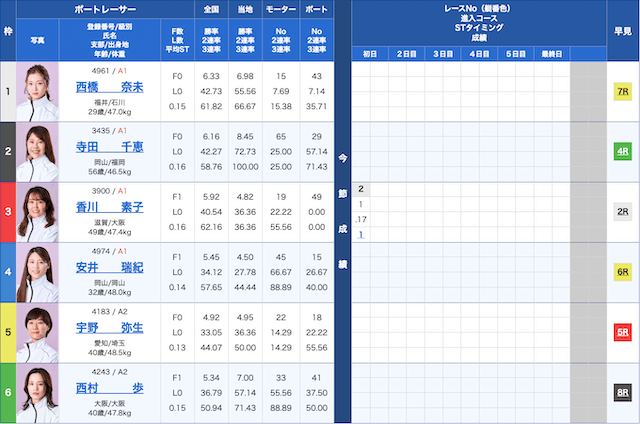Click photo of racer 寺田 千恵
The image size is (640, 424).
(38, 152)
